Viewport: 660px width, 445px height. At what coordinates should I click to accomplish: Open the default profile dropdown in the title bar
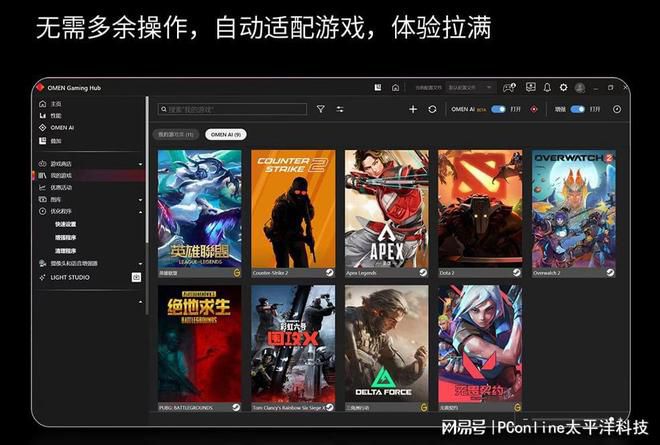point(471,88)
